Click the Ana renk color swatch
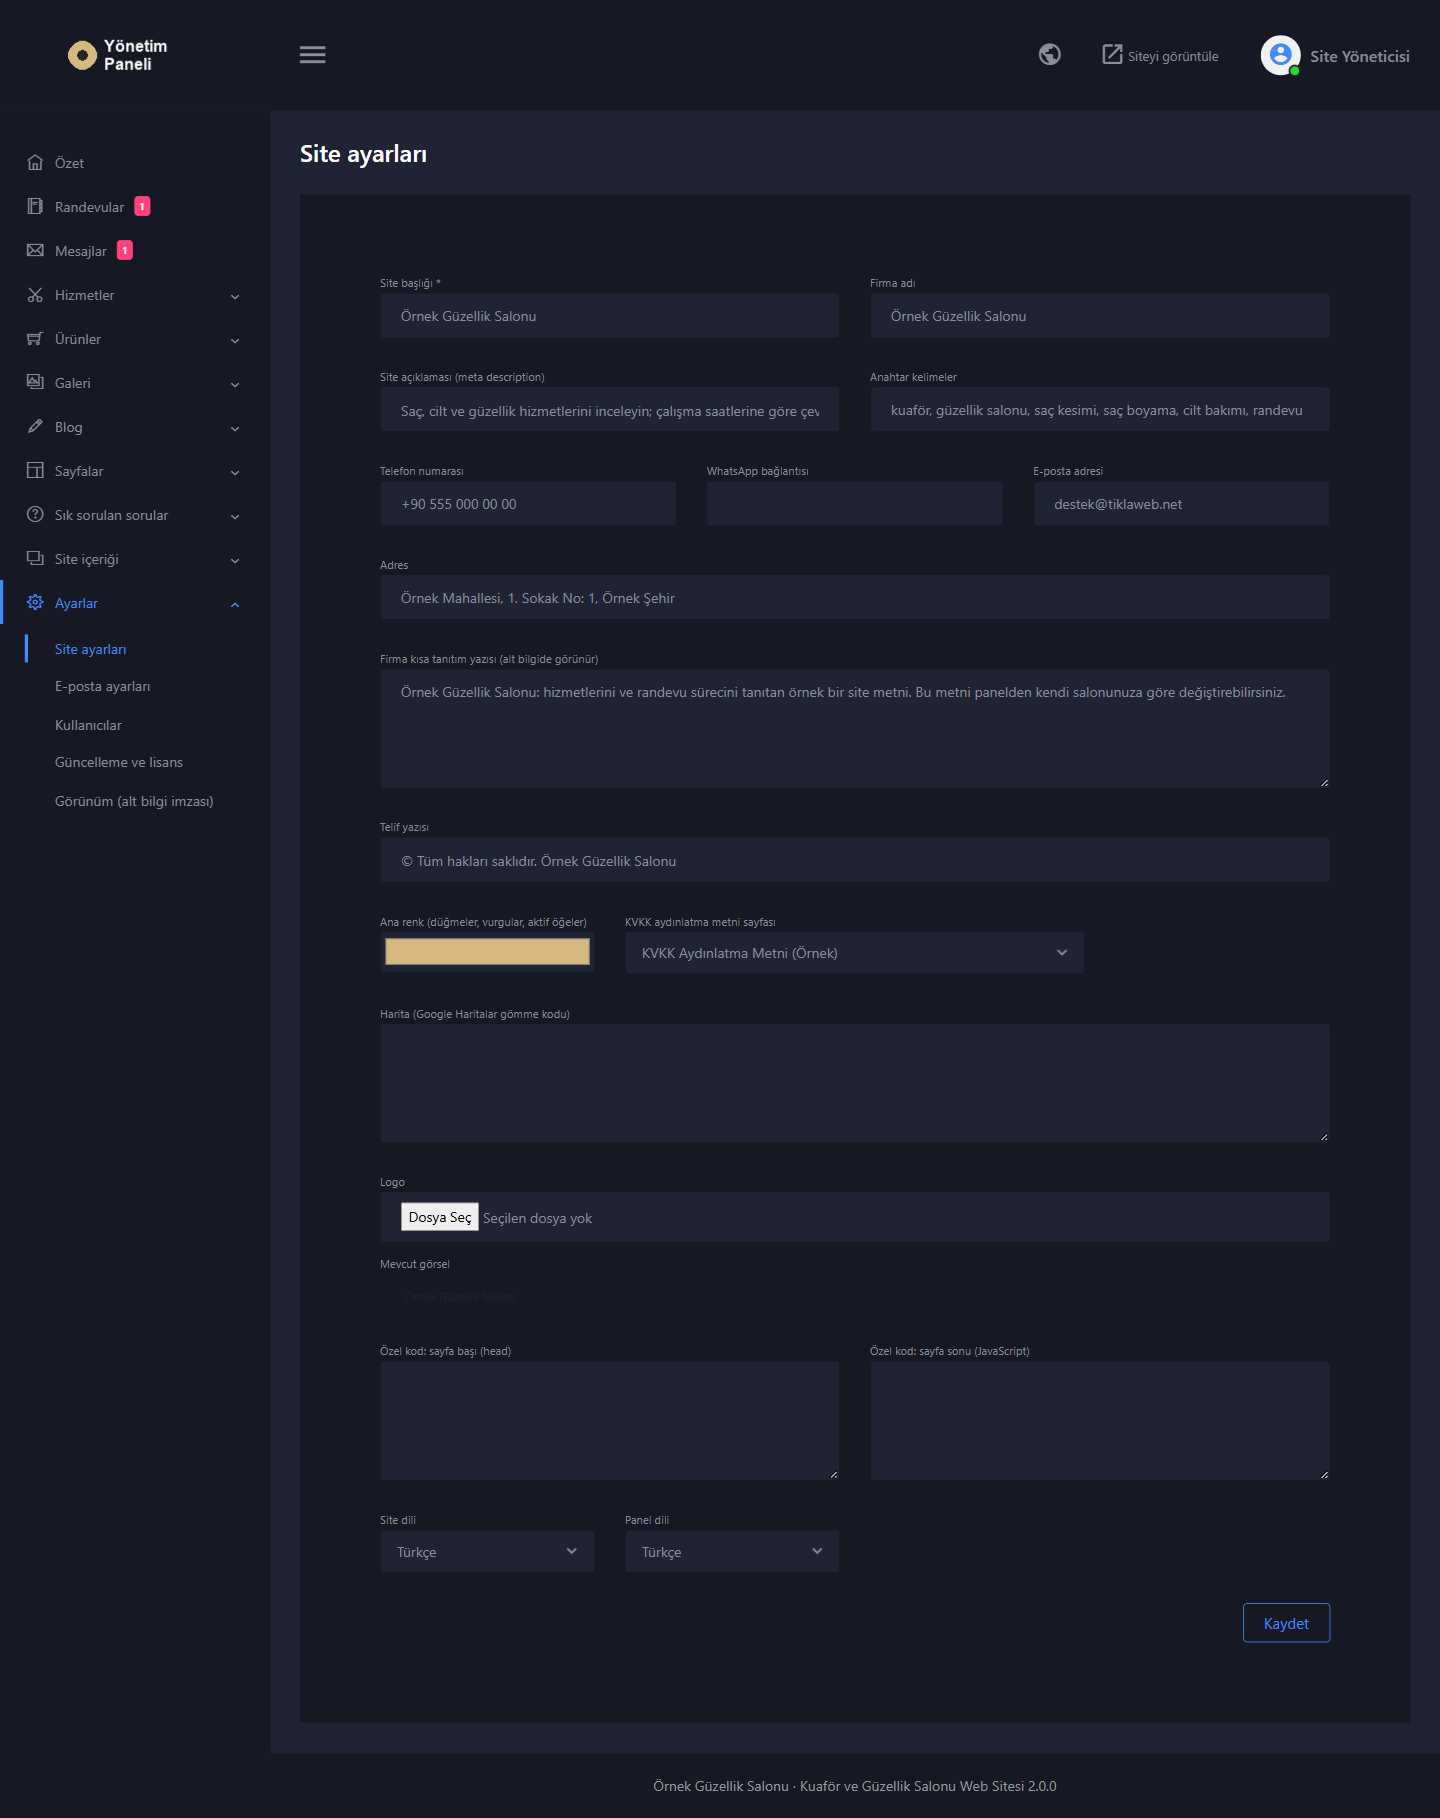This screenshot has width=1440, height=1818. 487,952
